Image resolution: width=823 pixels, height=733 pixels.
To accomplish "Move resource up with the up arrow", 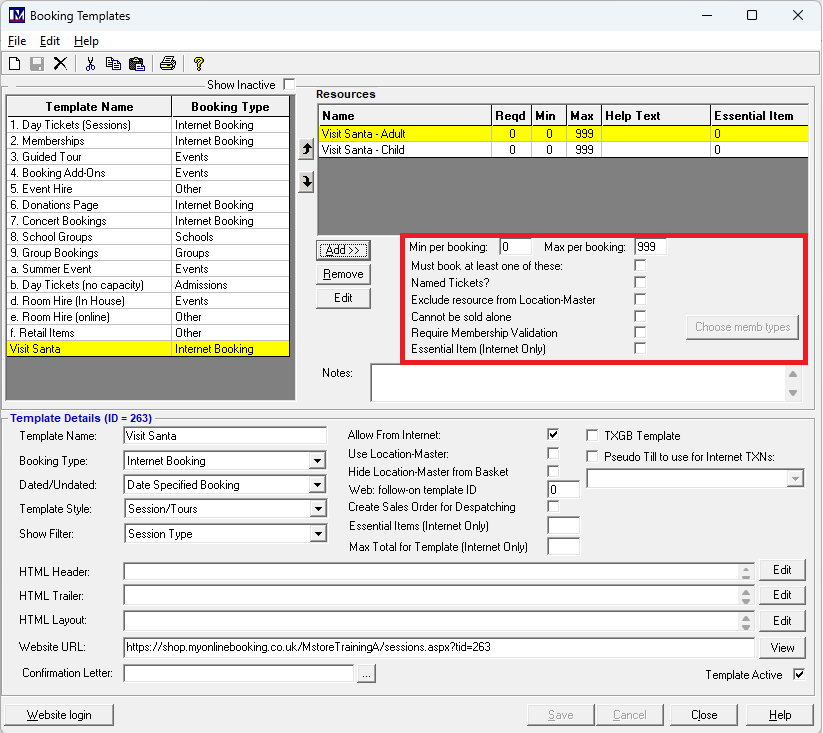I will [306, 150].
